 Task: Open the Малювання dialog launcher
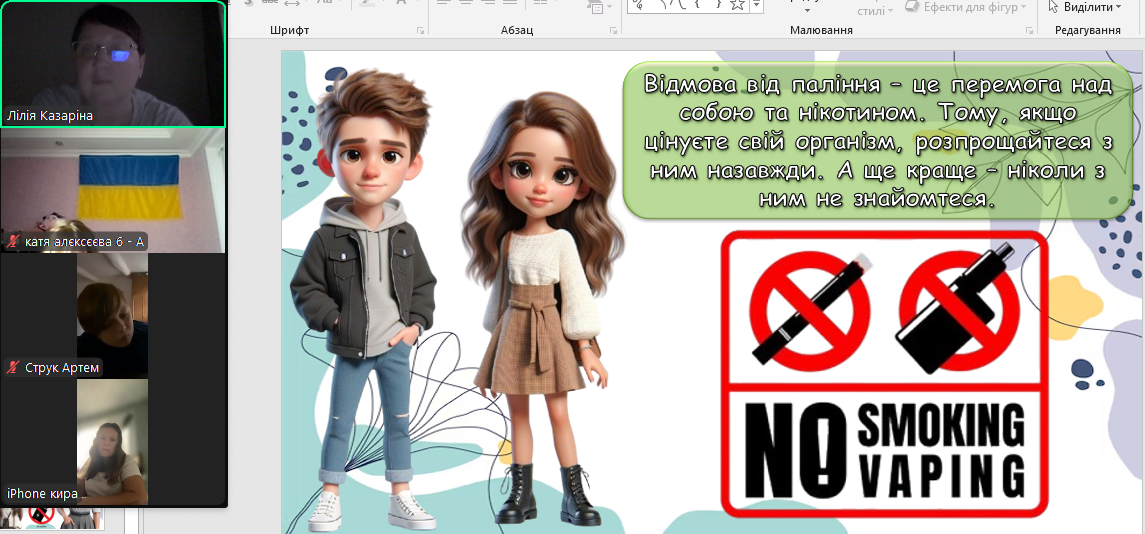[1028, 31]
